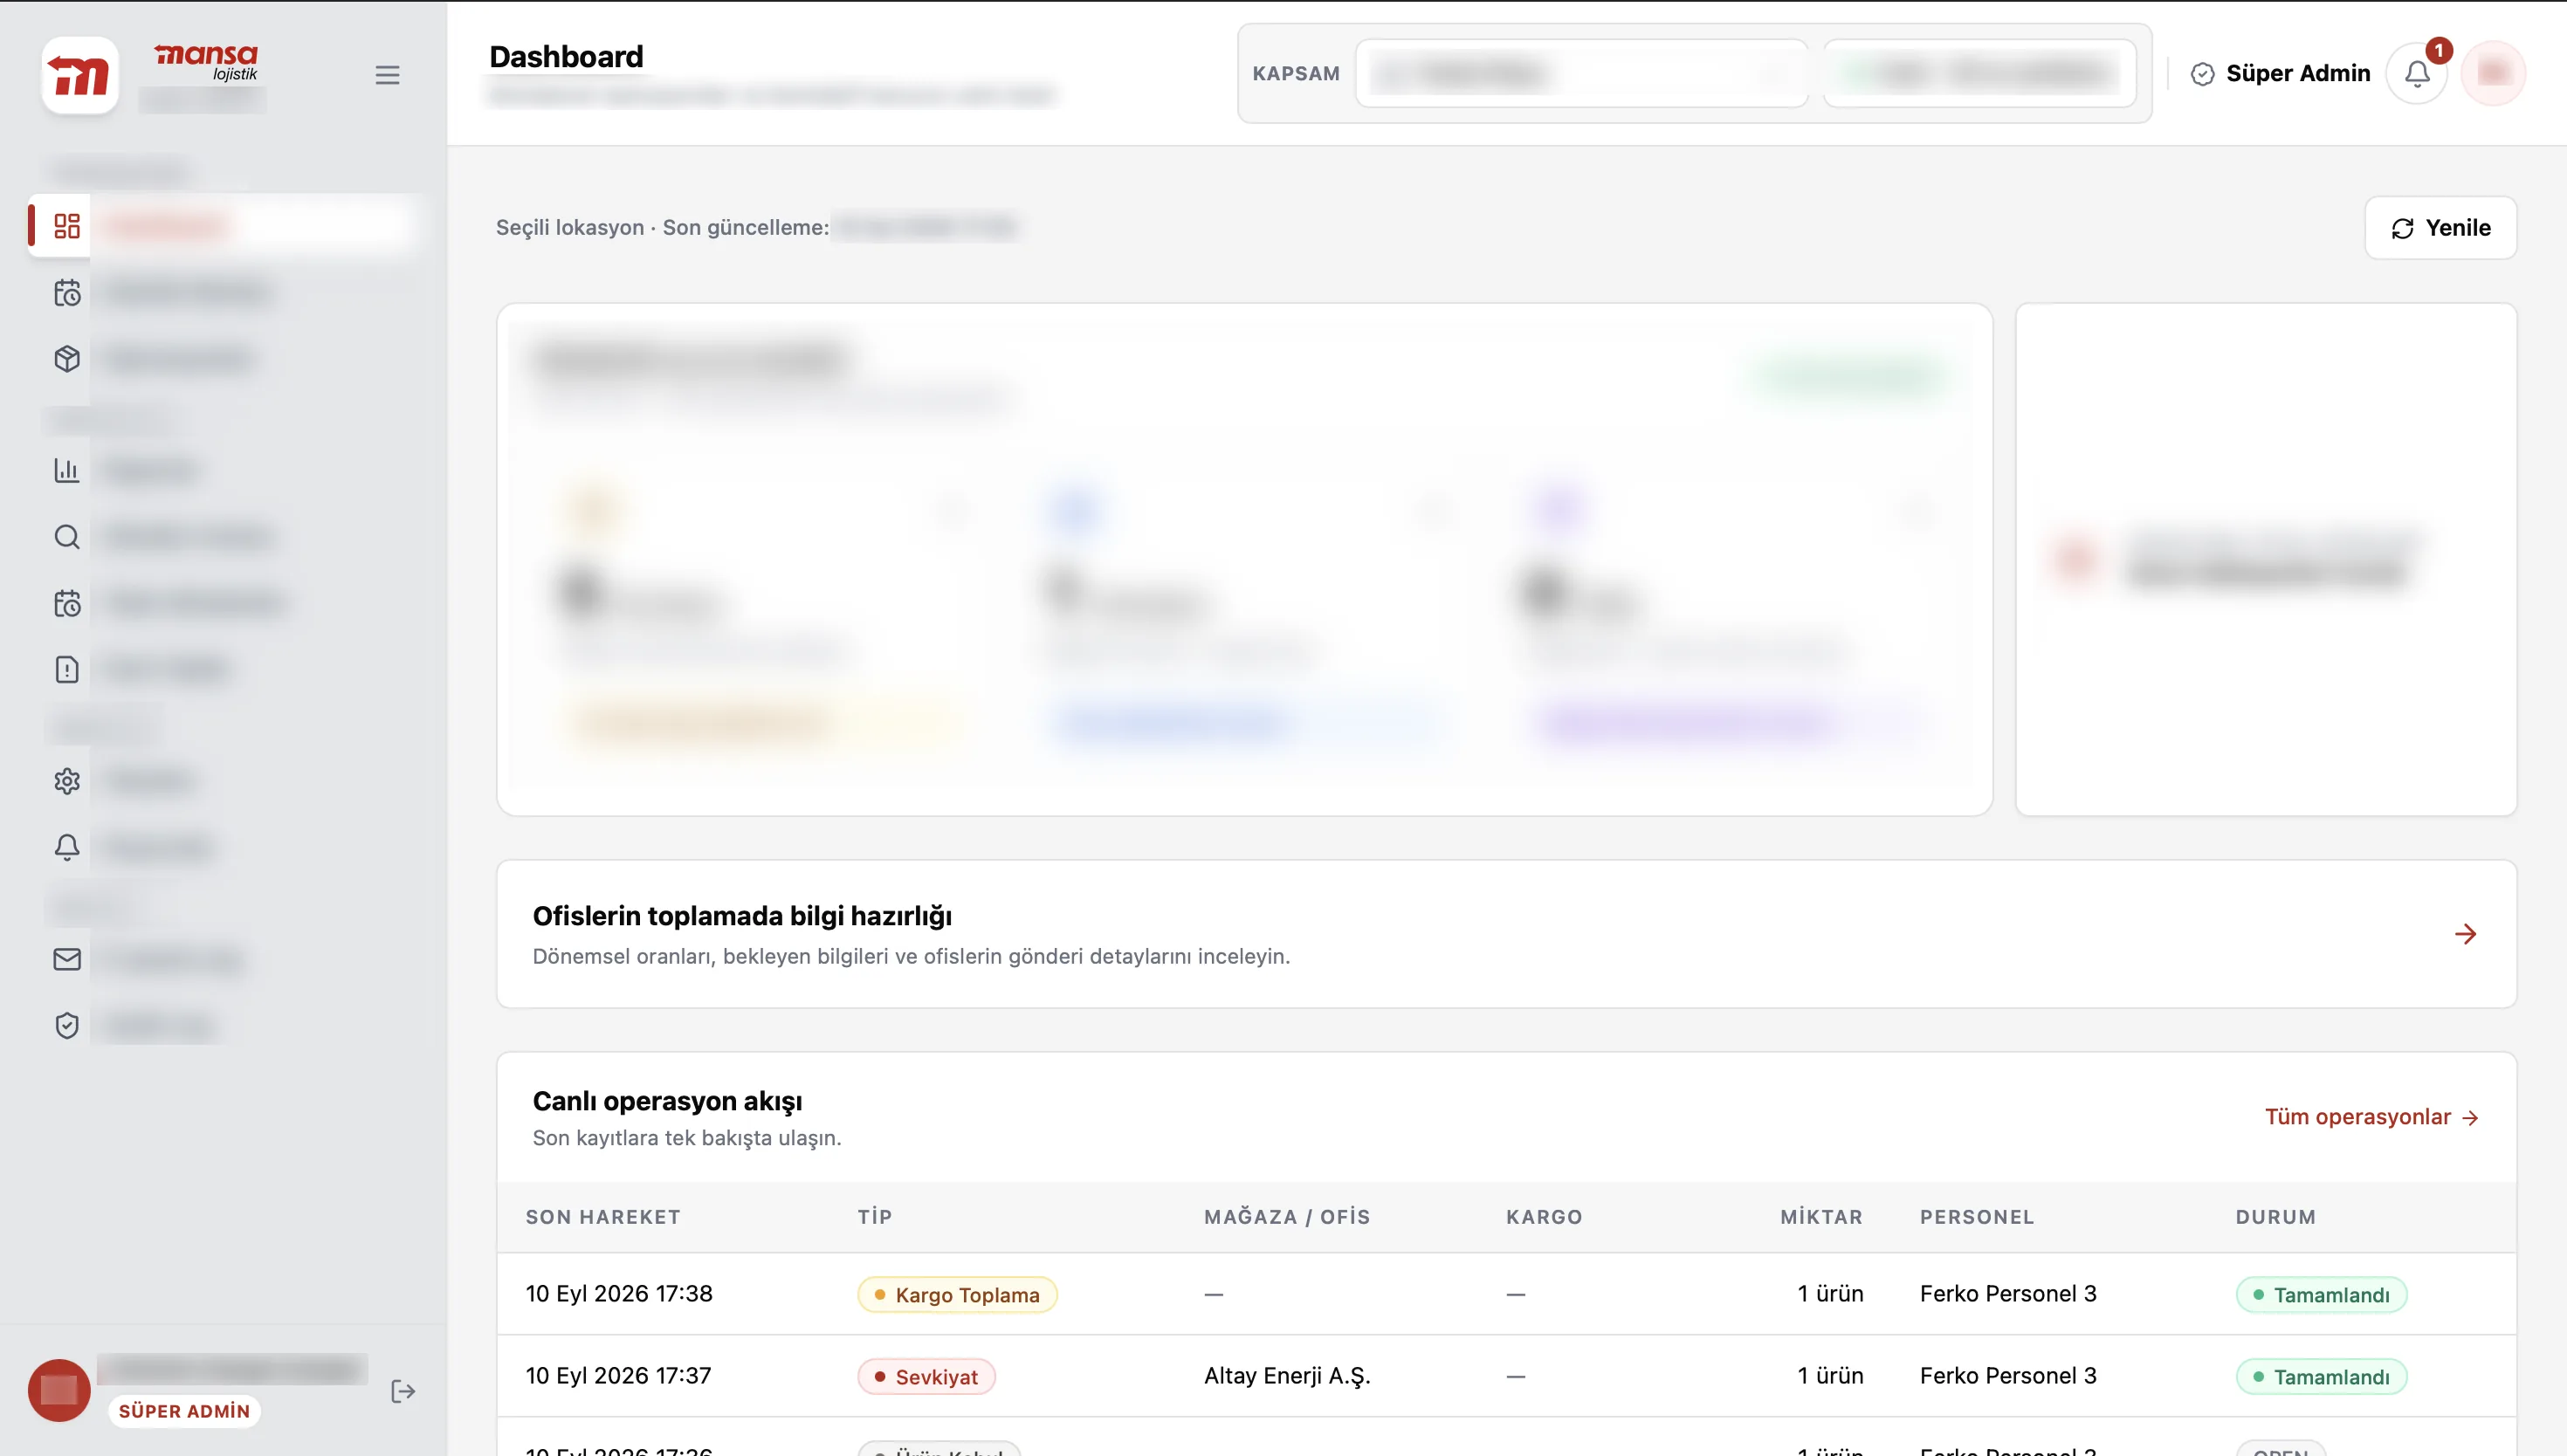Click the TİP column header
Viewport: 2567px width, 1456px height.
(x=875, y=1217)
